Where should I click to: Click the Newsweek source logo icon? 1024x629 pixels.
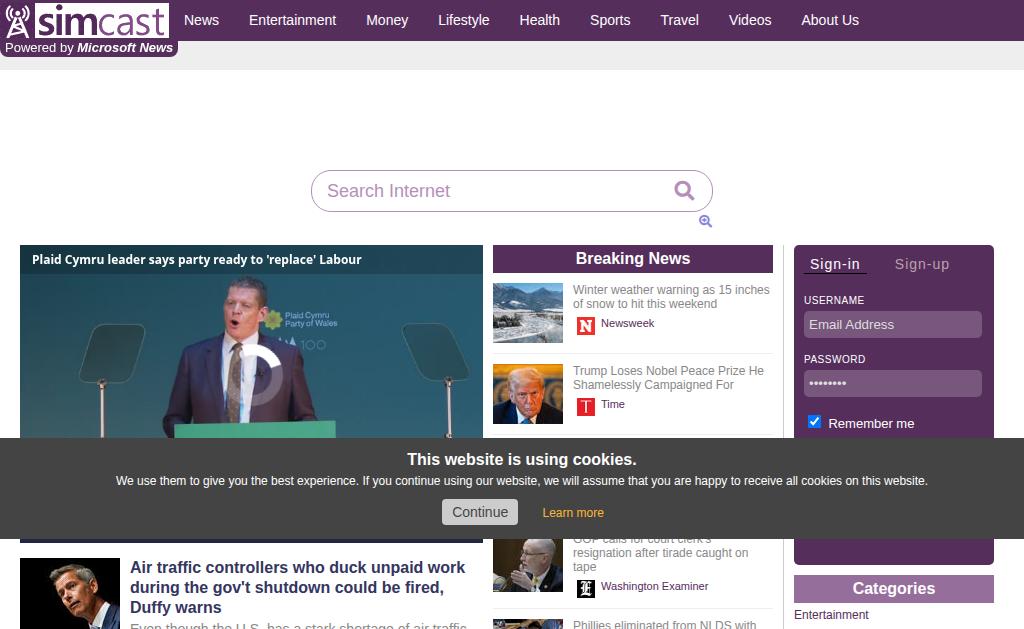(586, 325)
